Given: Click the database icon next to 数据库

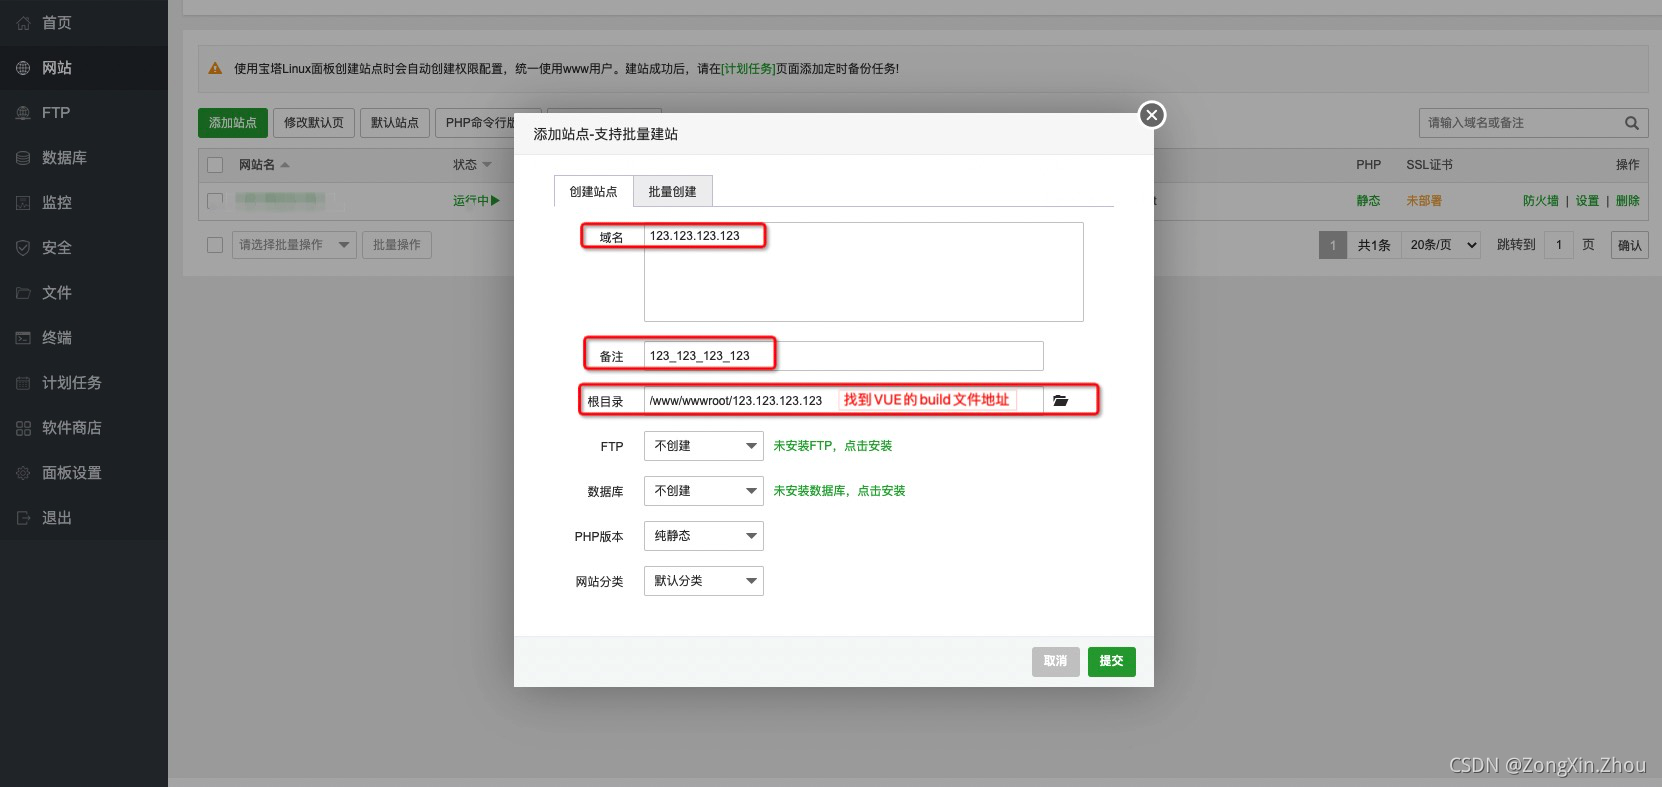Looking at the screenshot, I should coord(23,158).
